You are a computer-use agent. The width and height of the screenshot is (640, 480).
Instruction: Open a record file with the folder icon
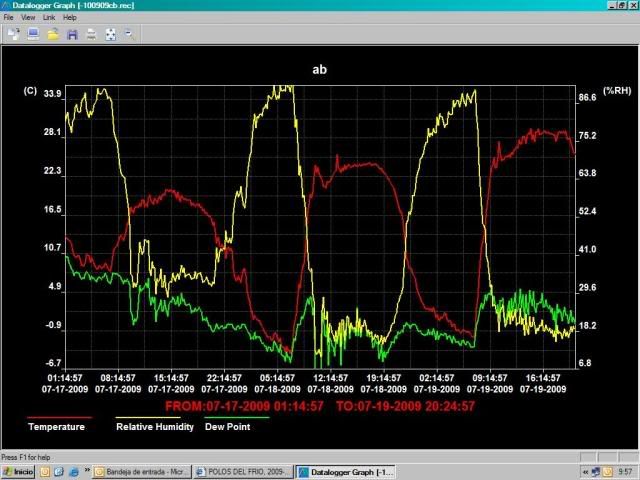point(53,34)
